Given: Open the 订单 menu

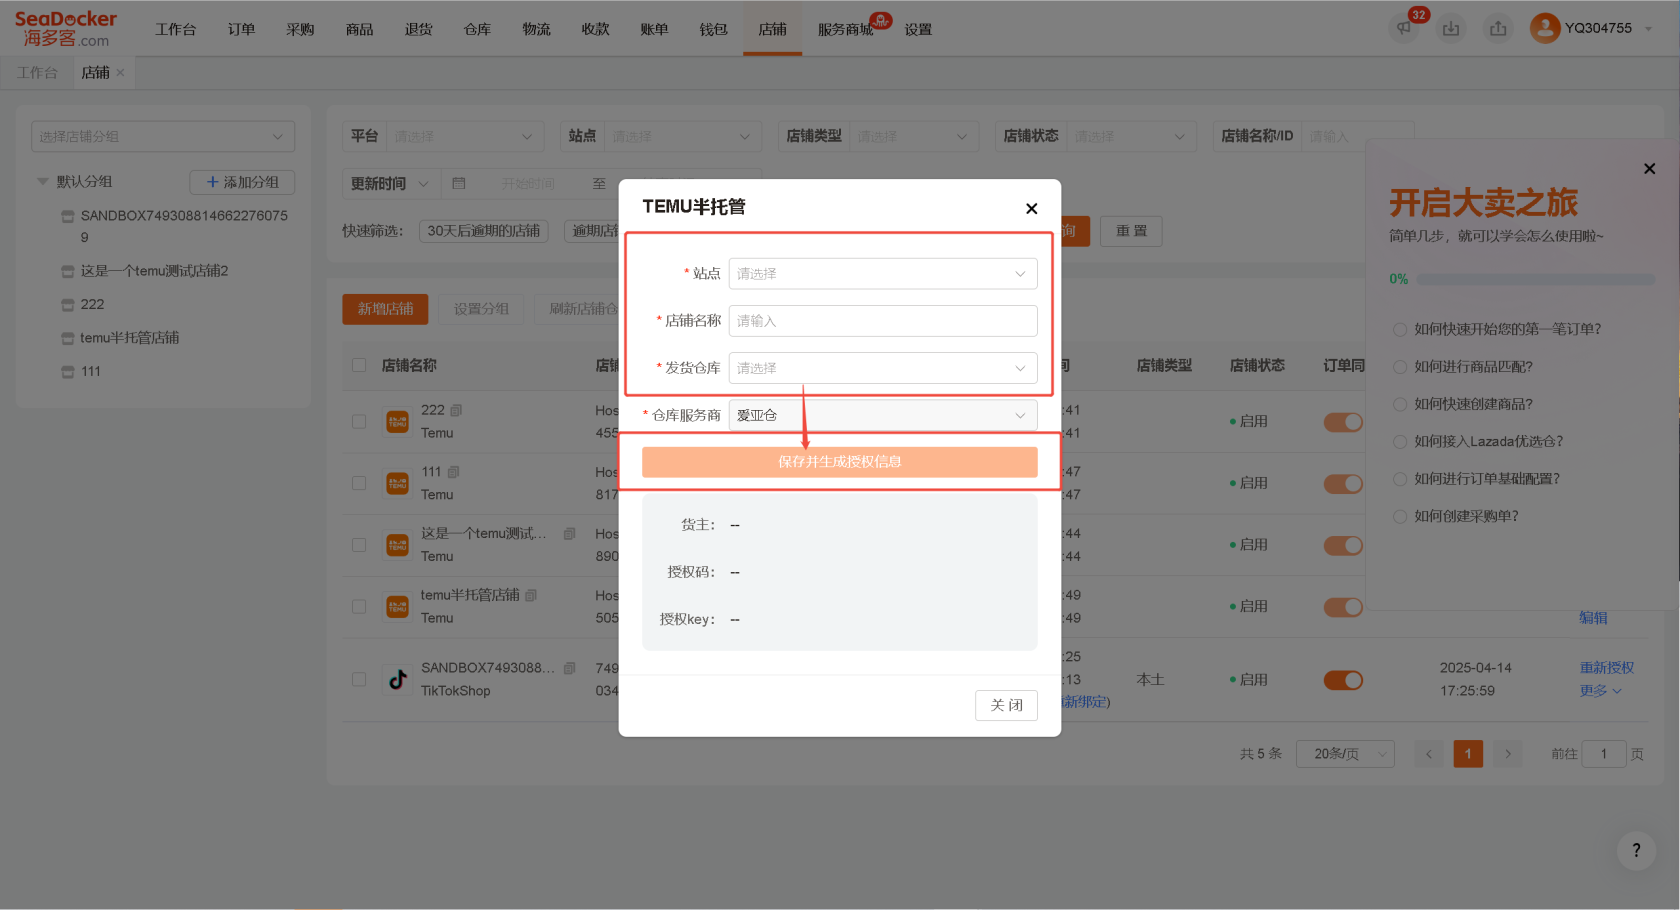Looking at the screenshot, I should click(x=241, y=29).
